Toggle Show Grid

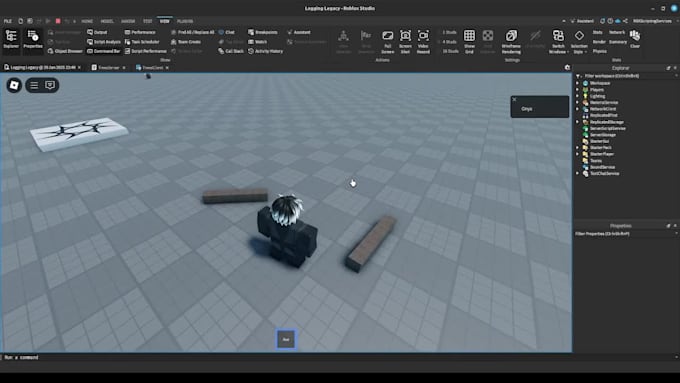tap(469, 42)
